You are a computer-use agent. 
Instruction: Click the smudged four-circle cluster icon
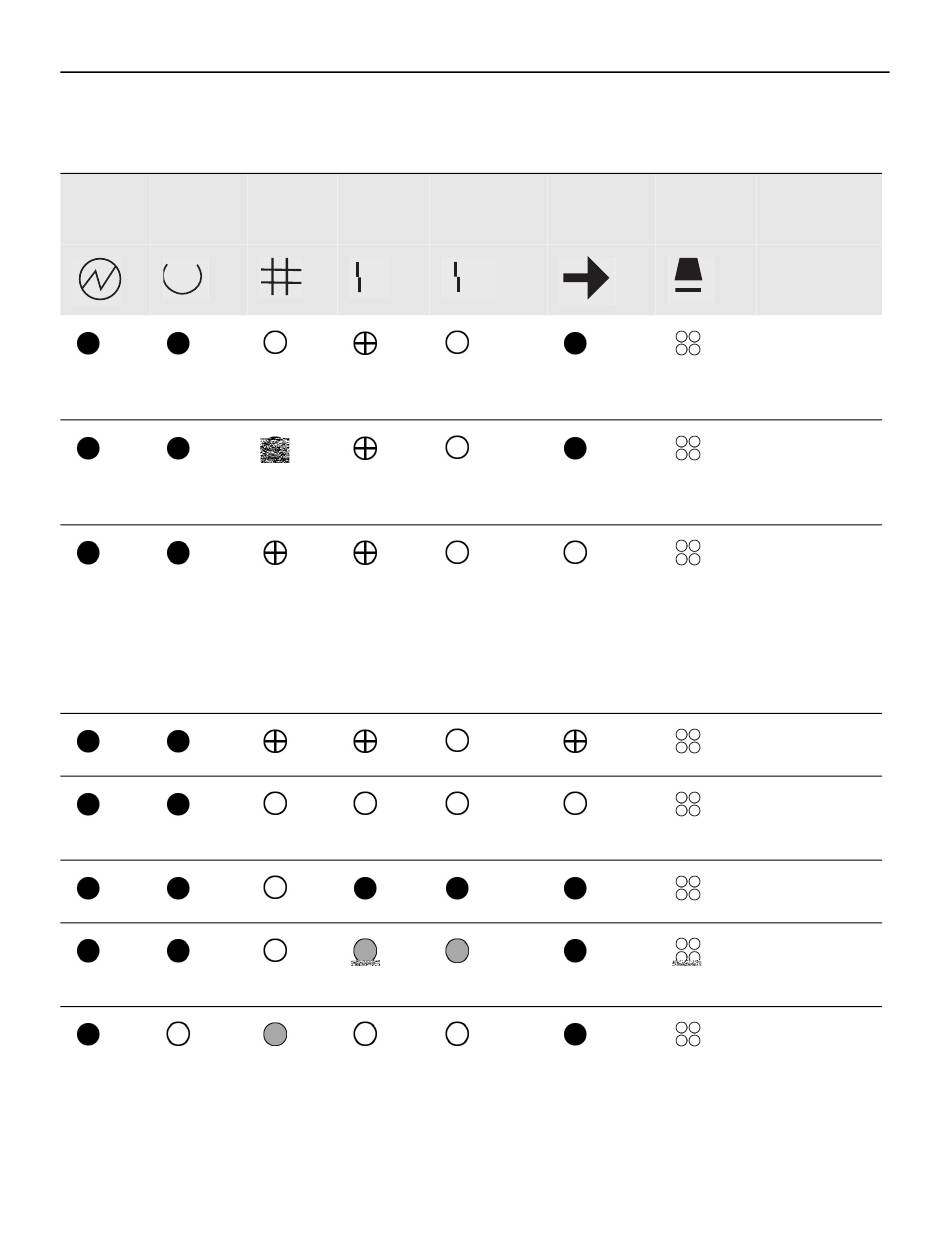pyautogui.click(x=688, y=951)
